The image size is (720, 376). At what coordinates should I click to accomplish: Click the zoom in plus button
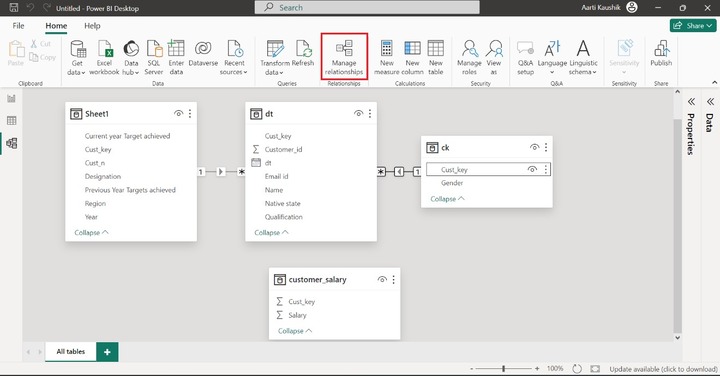pos(537,369)
